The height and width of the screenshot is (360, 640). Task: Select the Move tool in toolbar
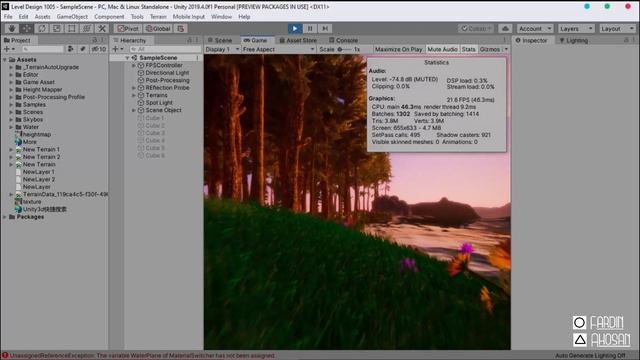tap(27, 29)
